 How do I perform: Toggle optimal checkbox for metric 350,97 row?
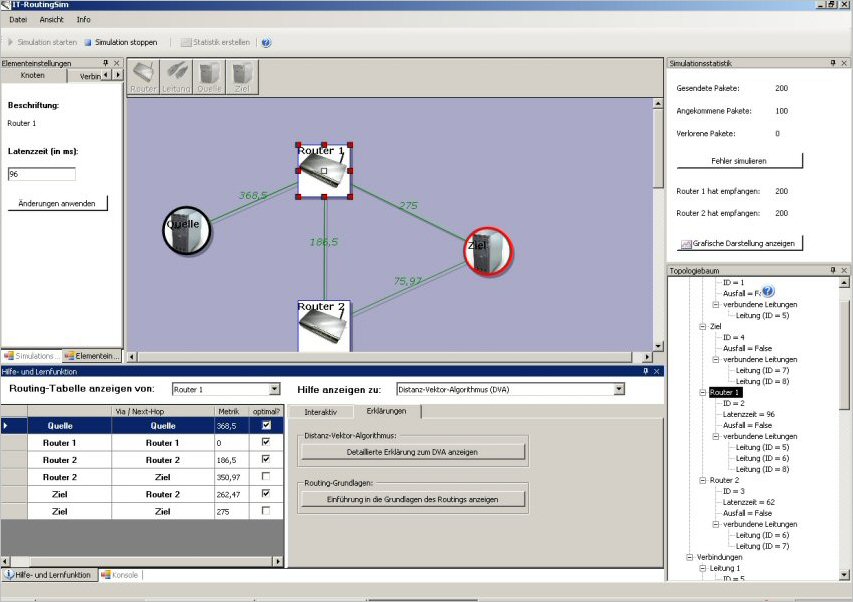265,477
